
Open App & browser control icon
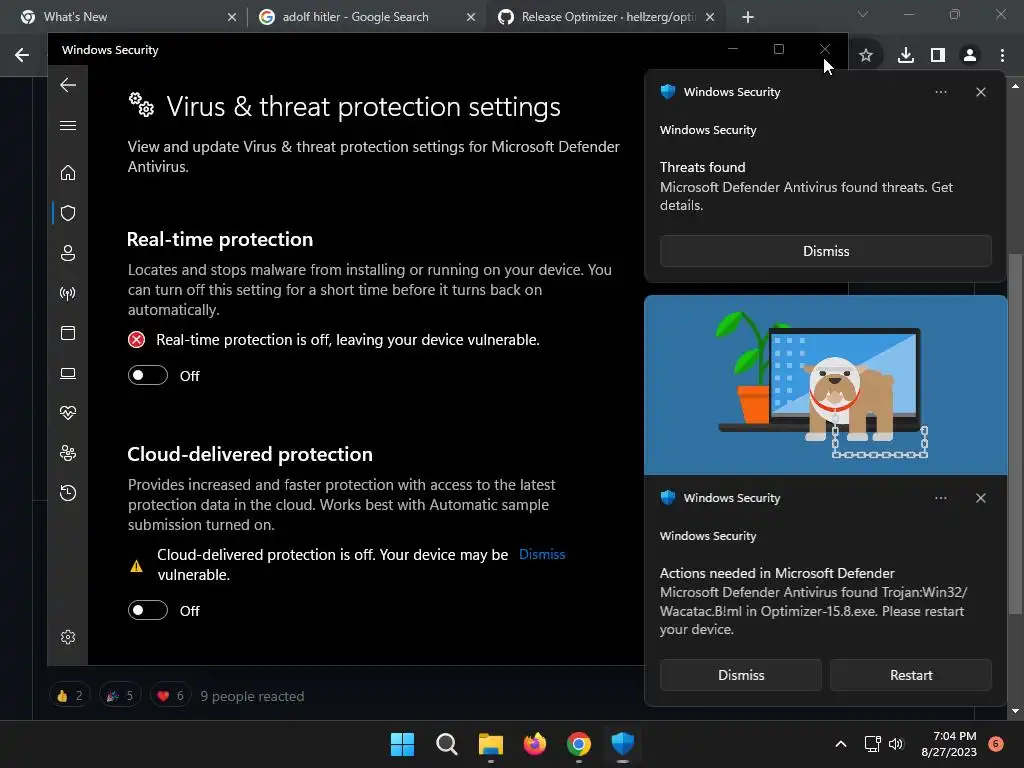point(68,333)
